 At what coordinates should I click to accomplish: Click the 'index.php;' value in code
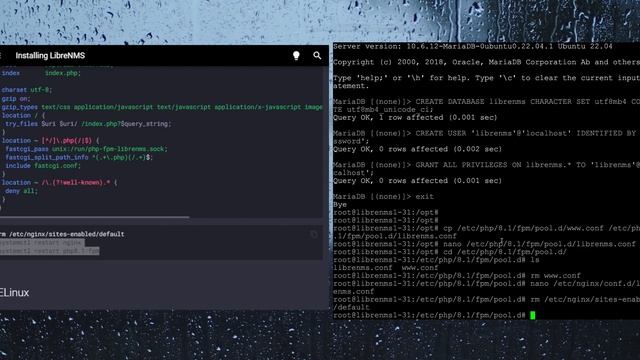pos(62,73)
